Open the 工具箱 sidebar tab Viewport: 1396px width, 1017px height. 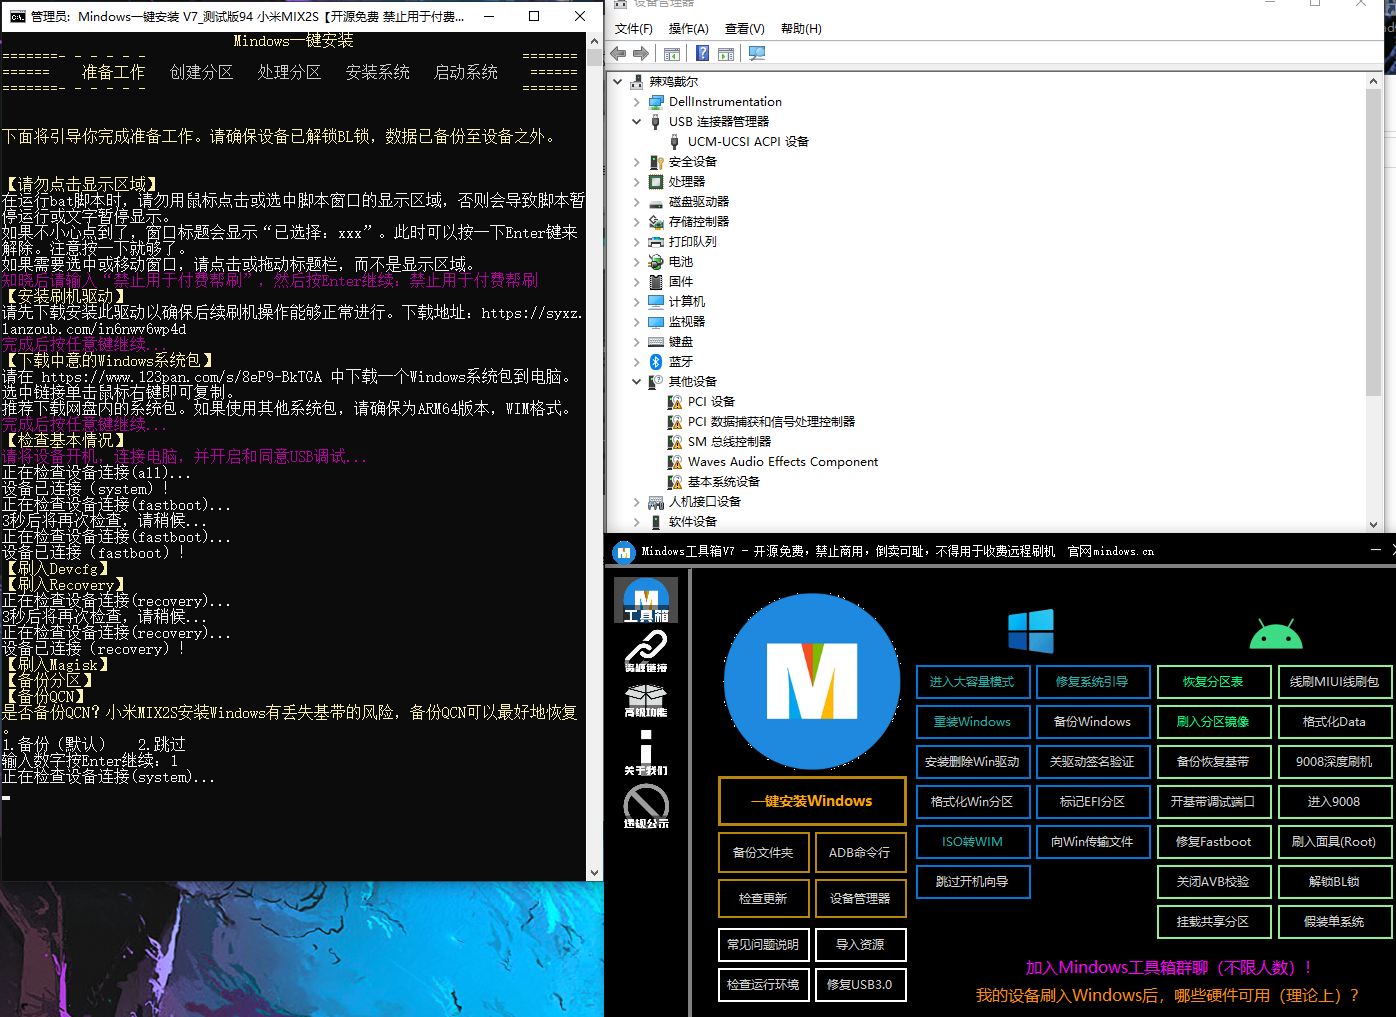(x=645, y=600)
